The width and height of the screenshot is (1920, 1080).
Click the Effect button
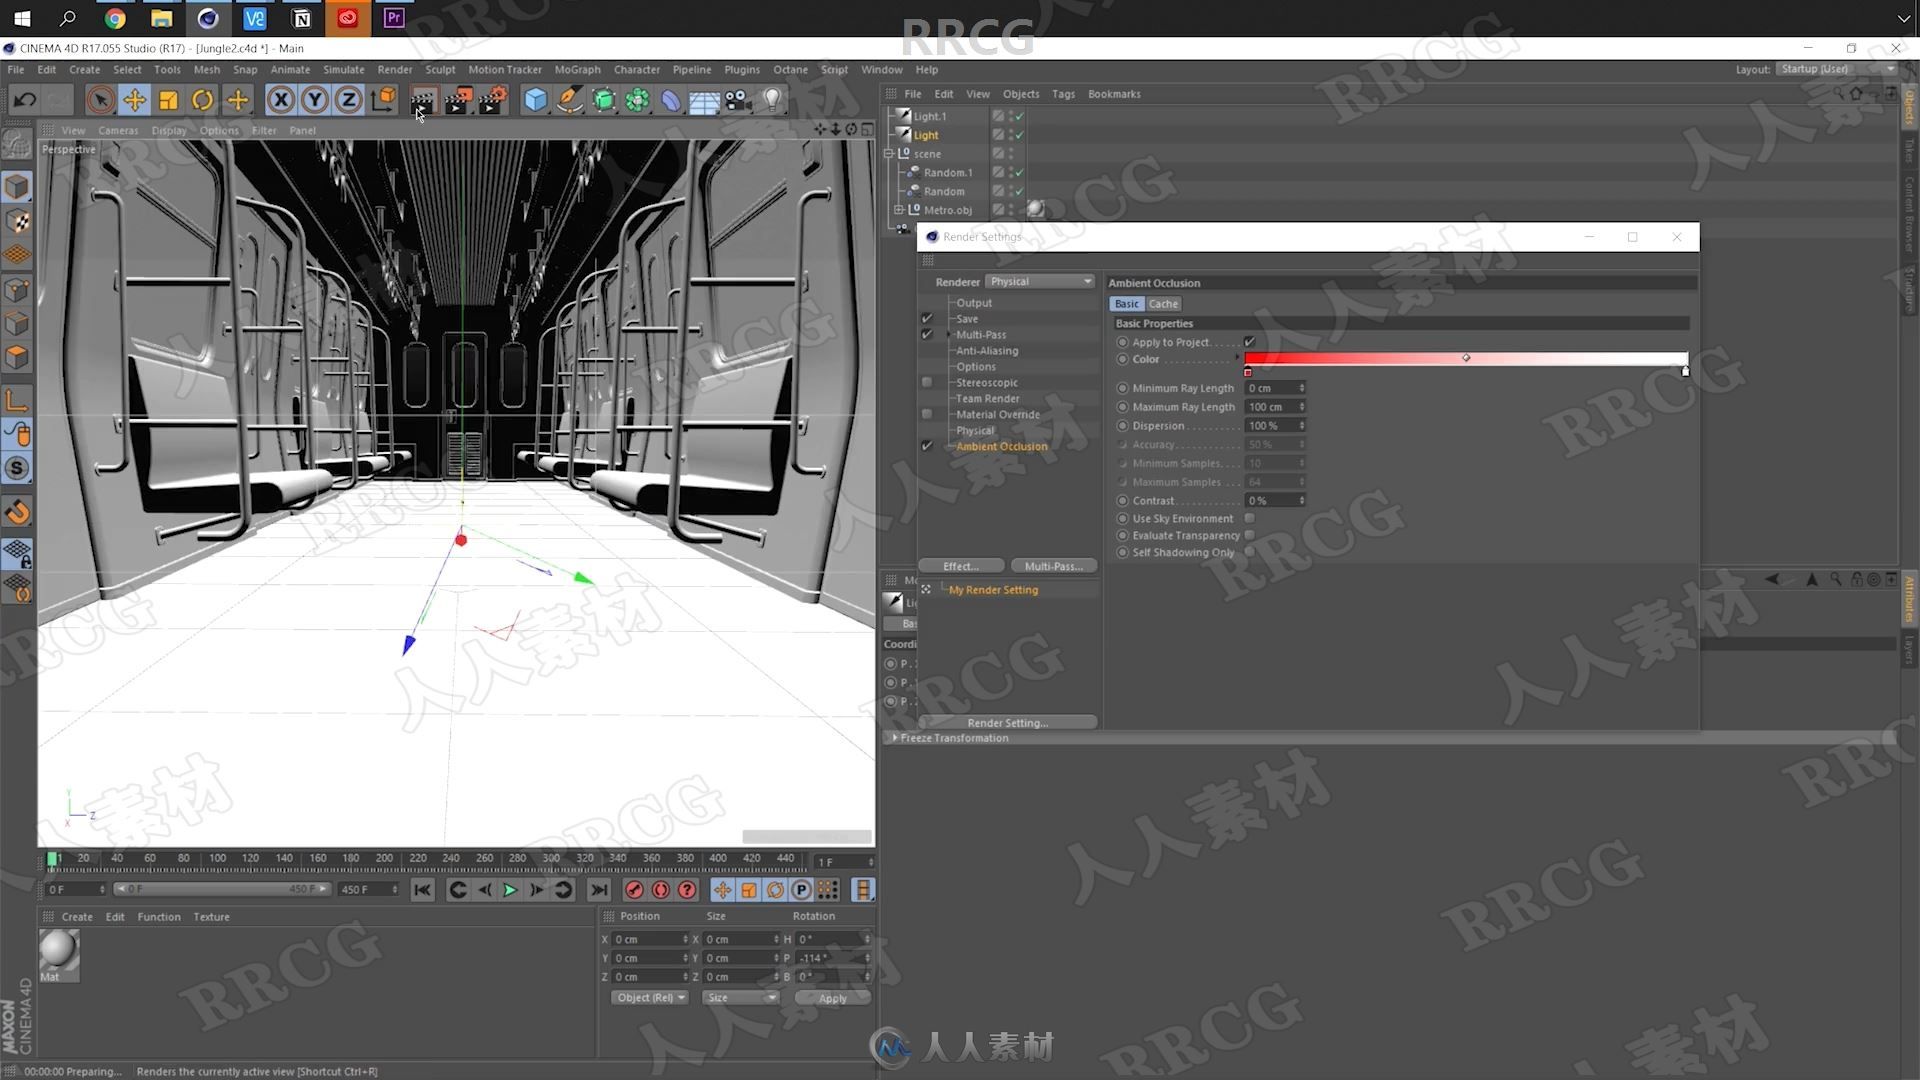[x=961, y=566]
